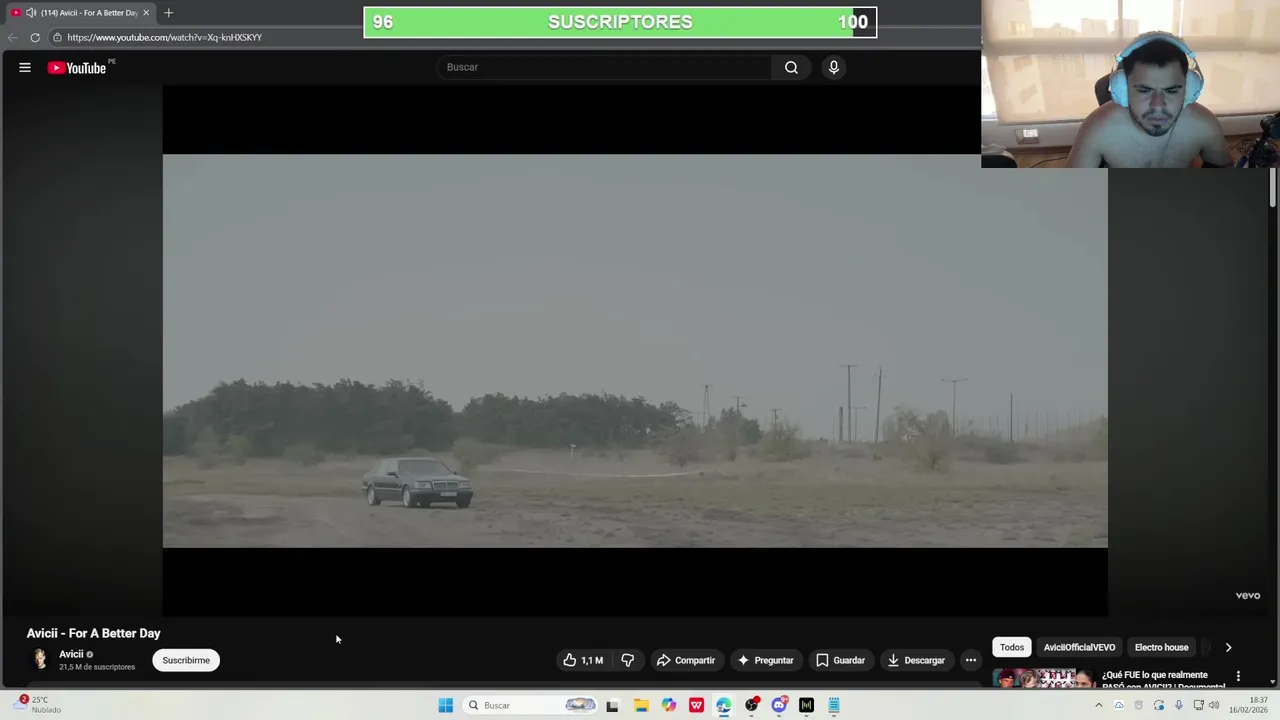
Task: Show more chips with right arrow
Action: tap(1228, 647)
